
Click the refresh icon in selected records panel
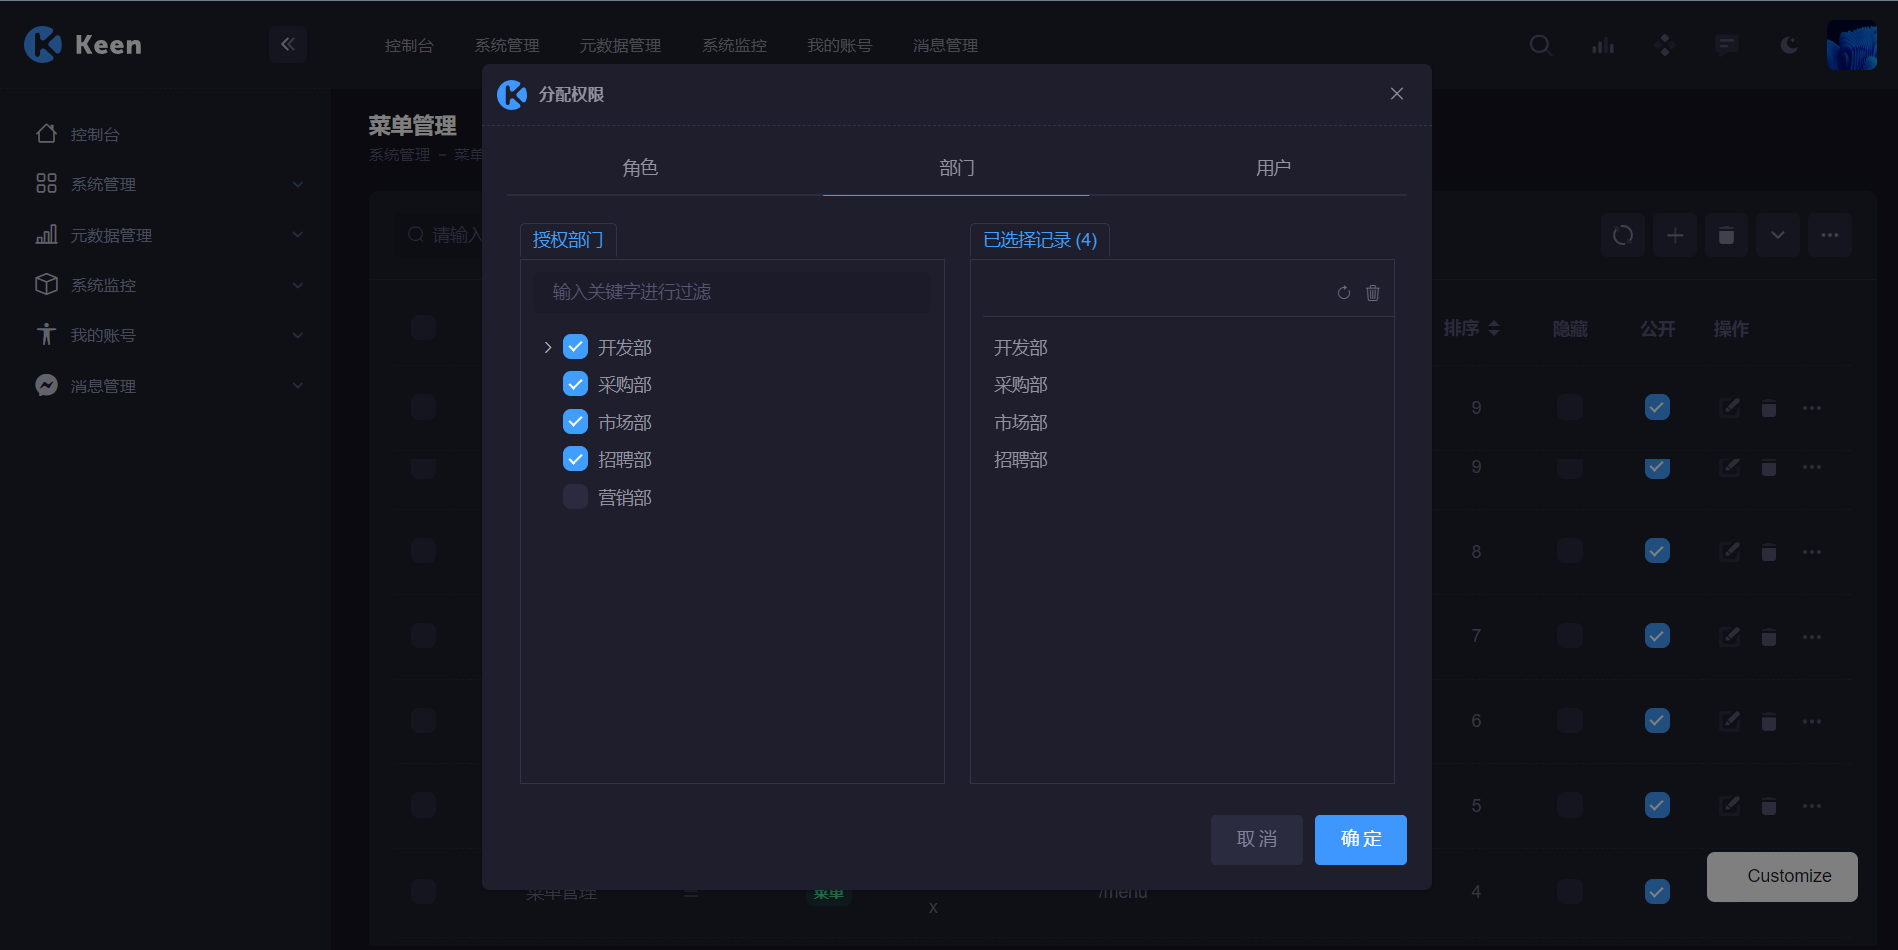pos(1343,293)
